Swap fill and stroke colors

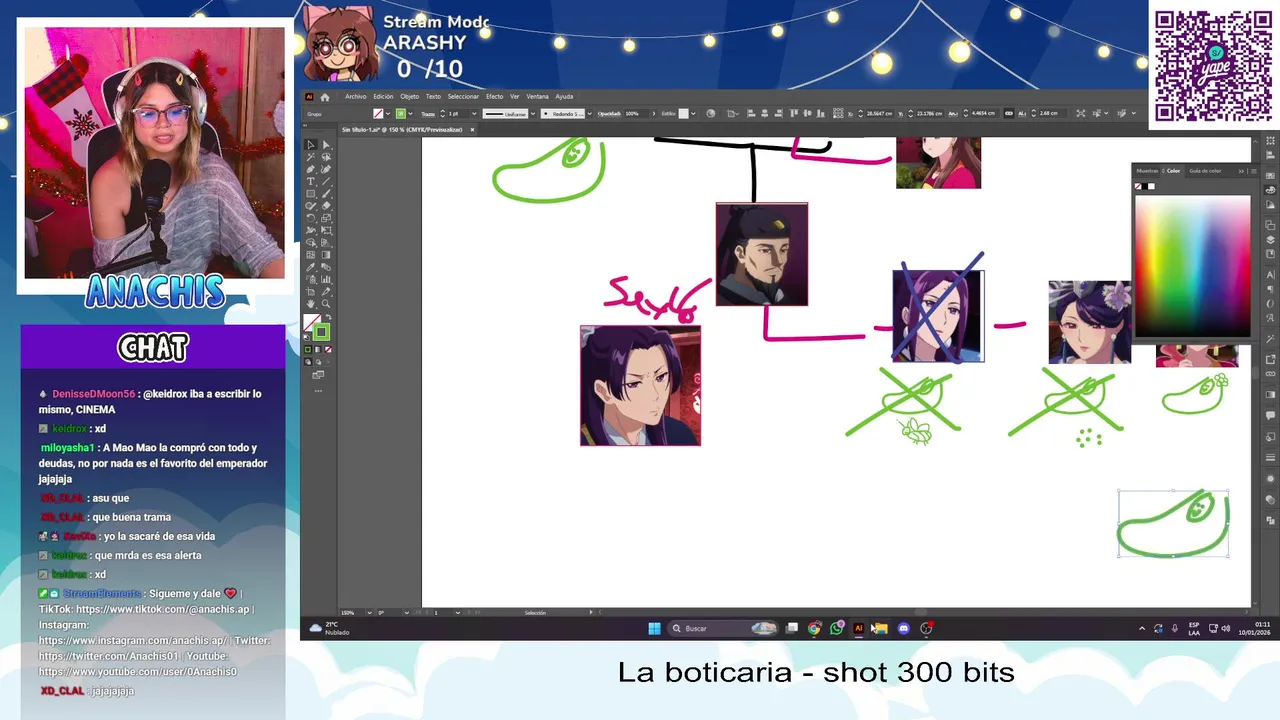click(329, 317)
